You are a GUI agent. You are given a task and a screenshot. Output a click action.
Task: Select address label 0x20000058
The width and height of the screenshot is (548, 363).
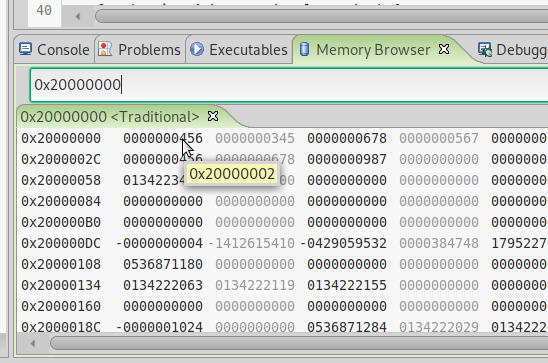point(61,180)
